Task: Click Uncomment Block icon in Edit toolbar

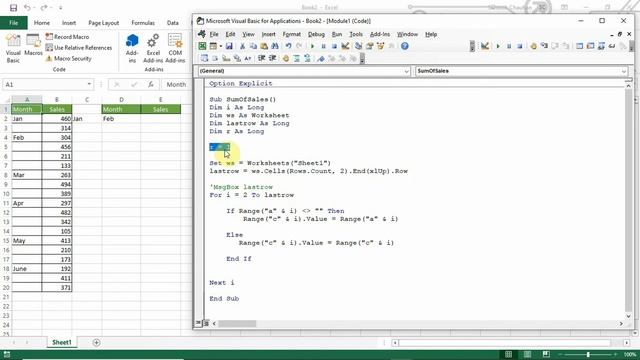Action: pos(307,58)
